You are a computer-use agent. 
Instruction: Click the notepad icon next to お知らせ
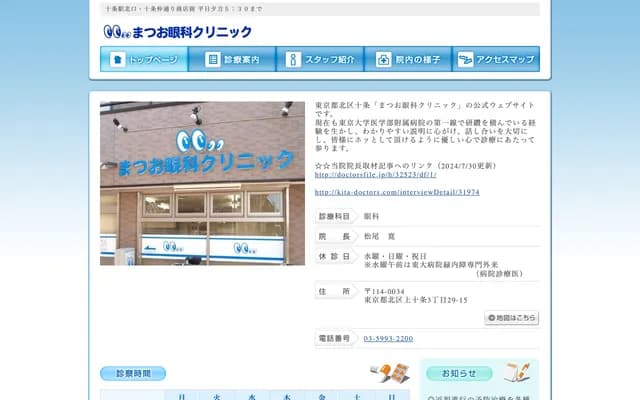tap(516, 373)
